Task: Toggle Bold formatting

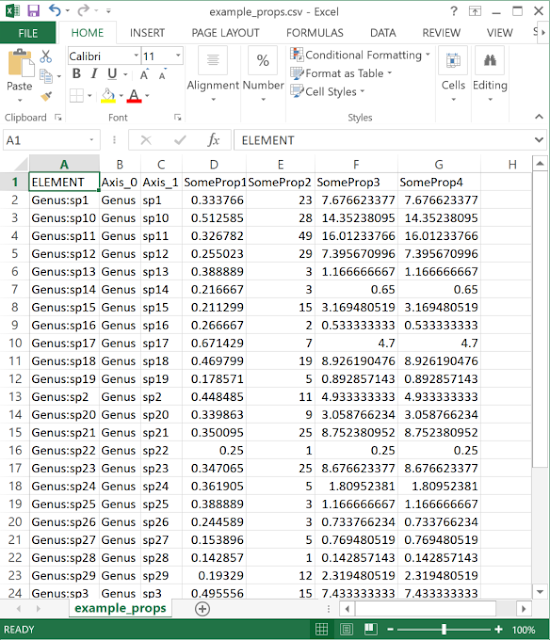Action: [76, 74]
